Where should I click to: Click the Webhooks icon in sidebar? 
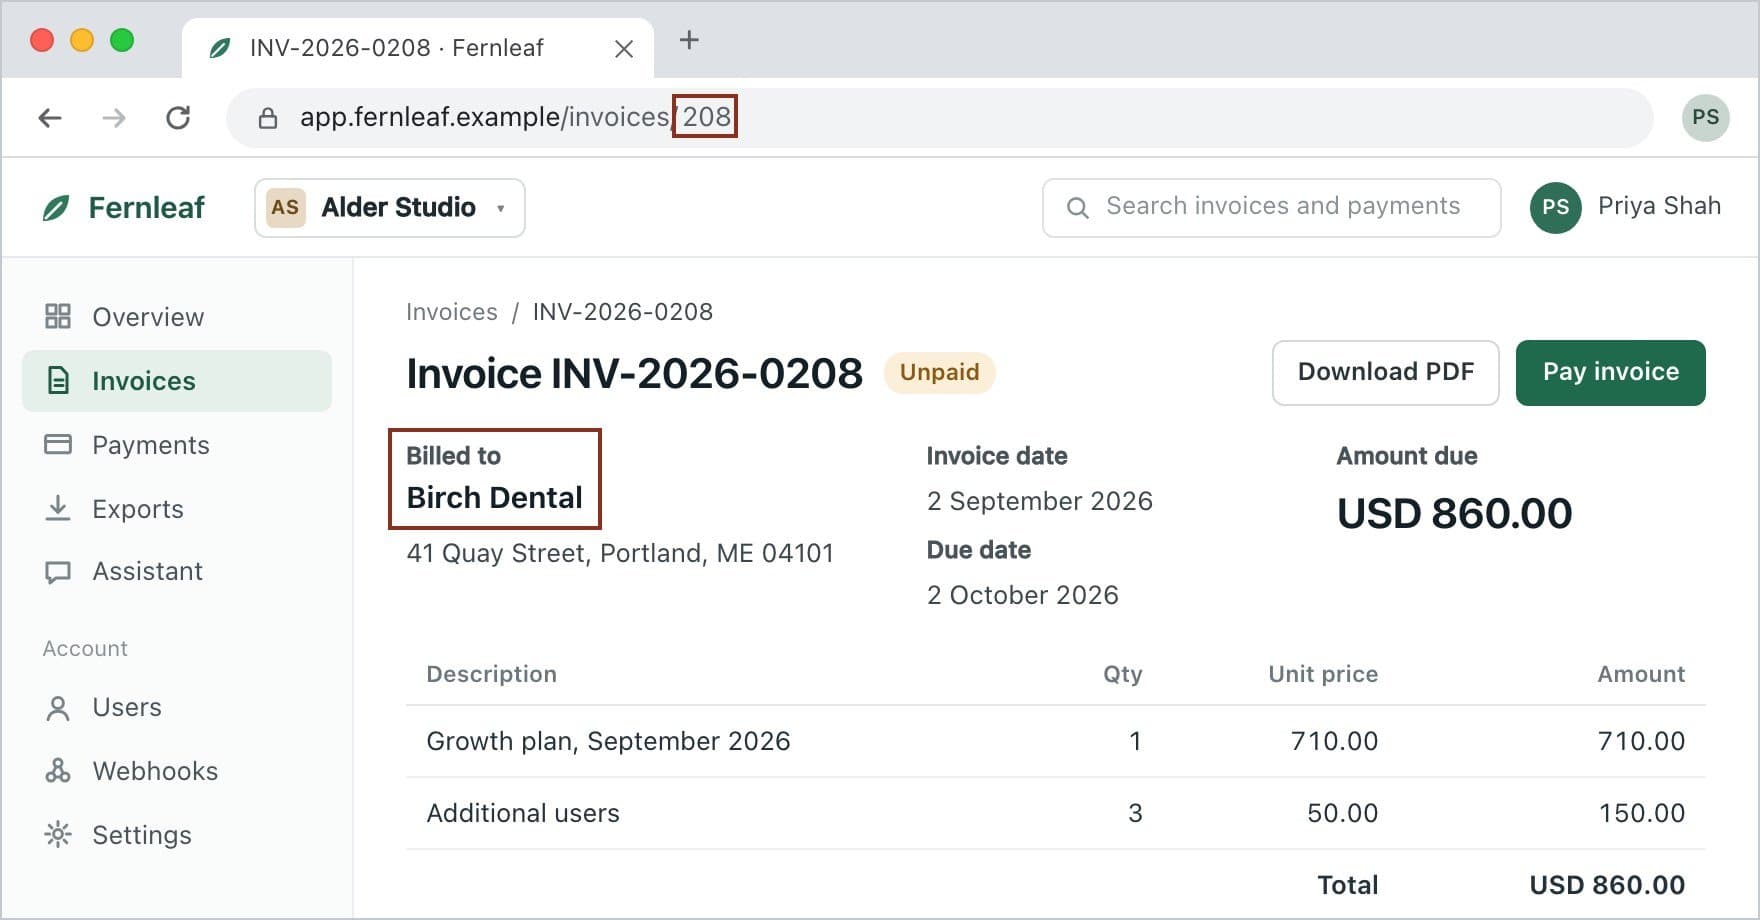click(58, 770)
